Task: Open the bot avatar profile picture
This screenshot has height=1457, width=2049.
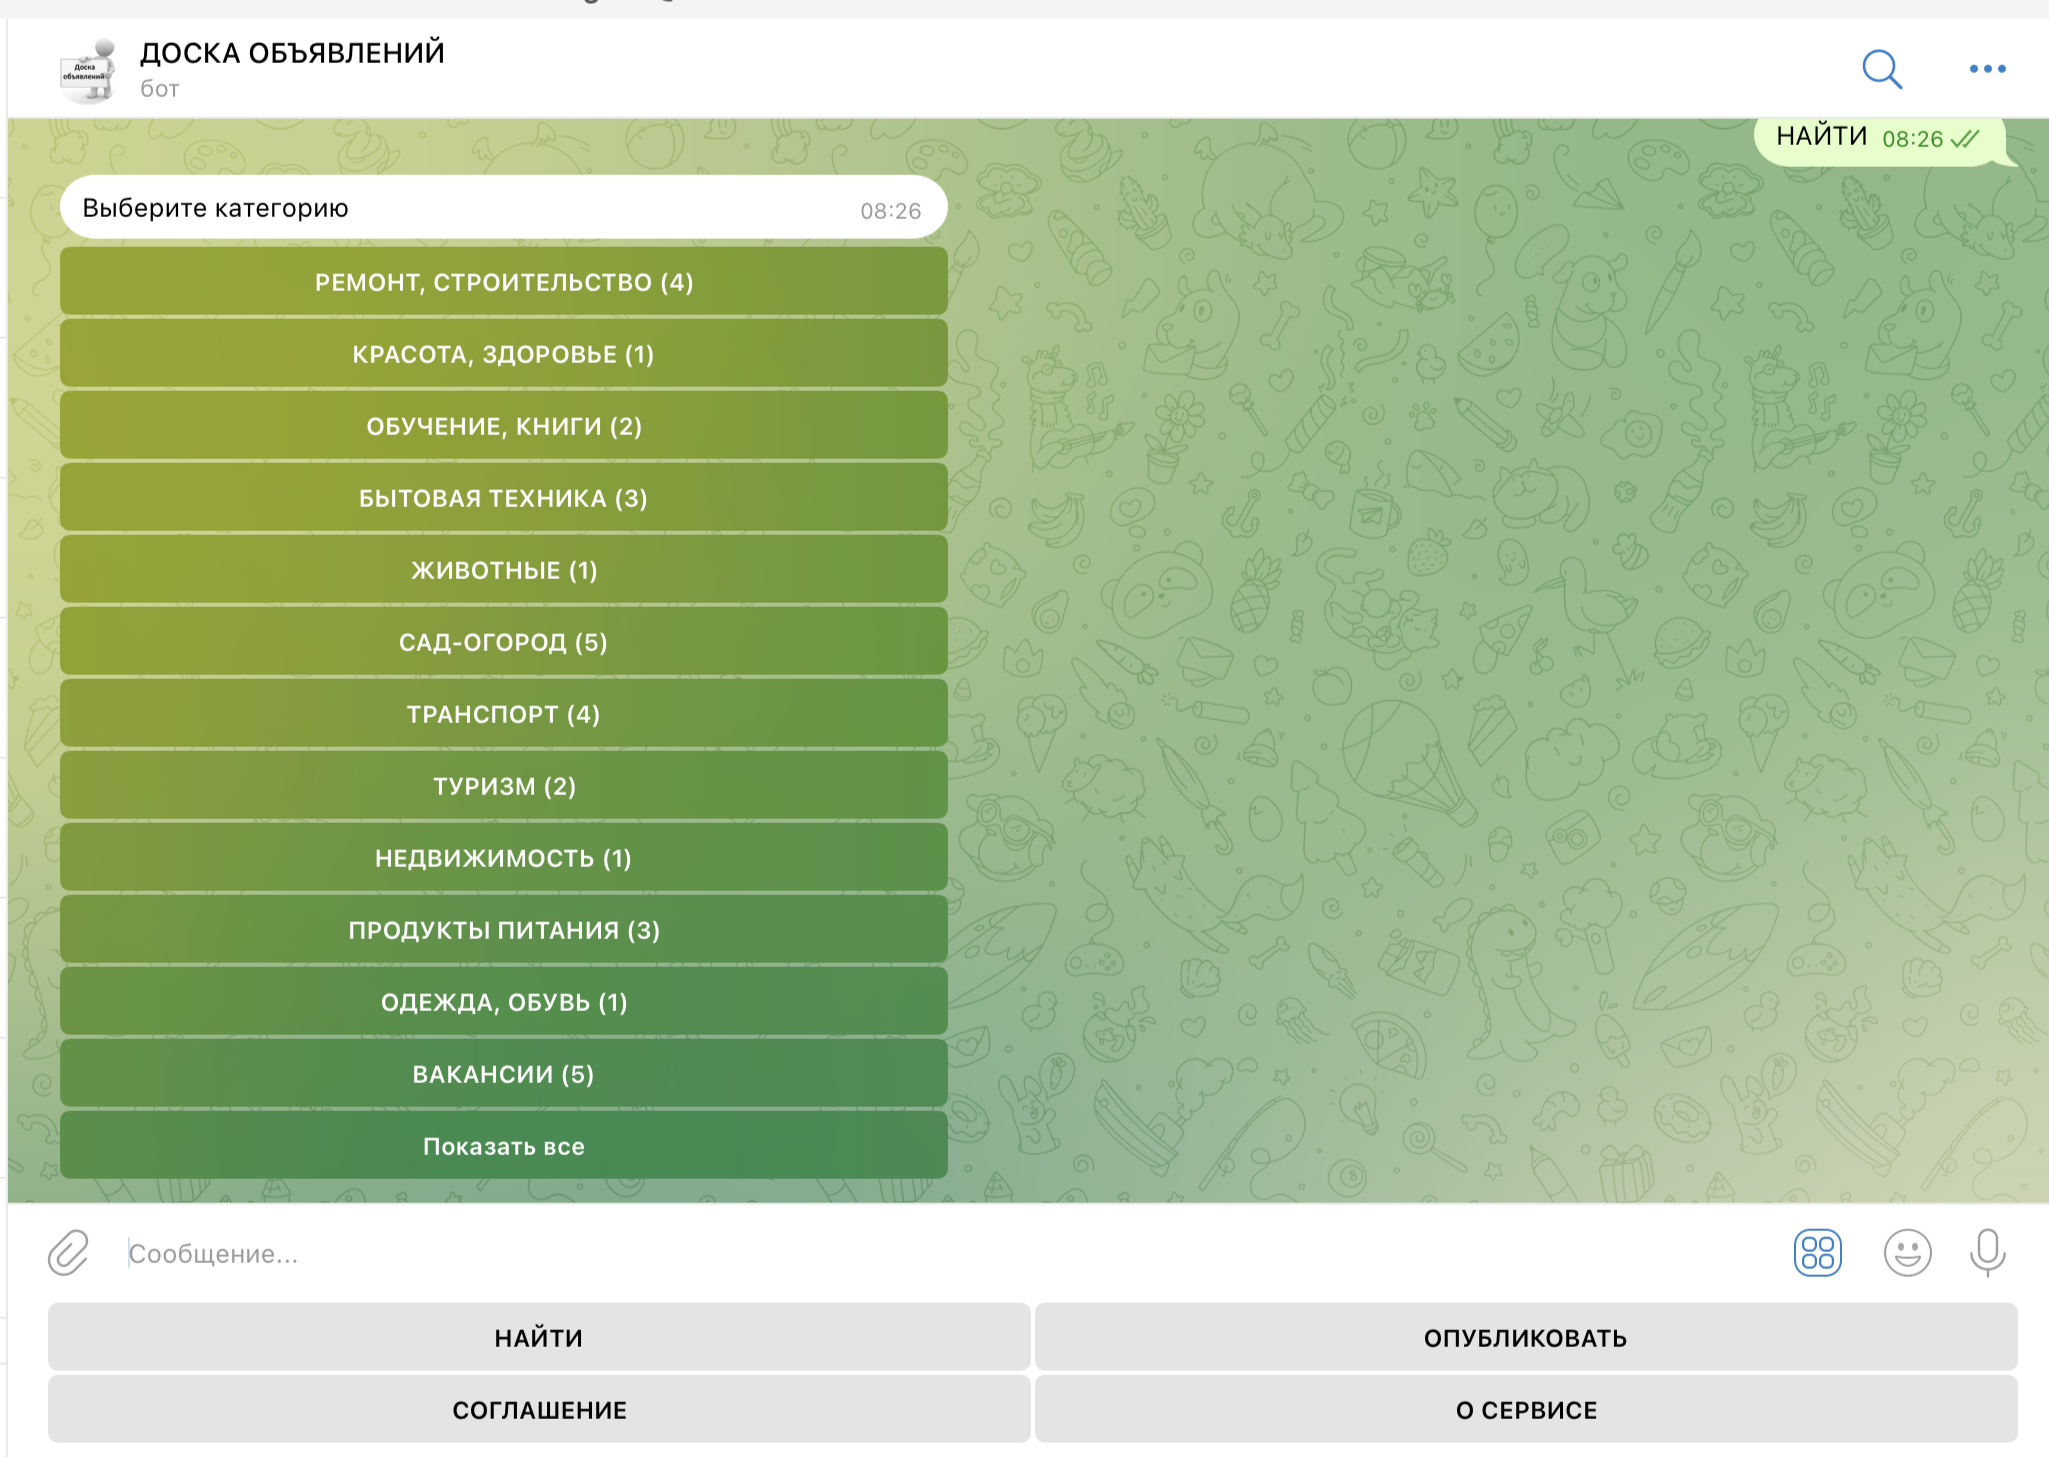Action: point(88,70)
